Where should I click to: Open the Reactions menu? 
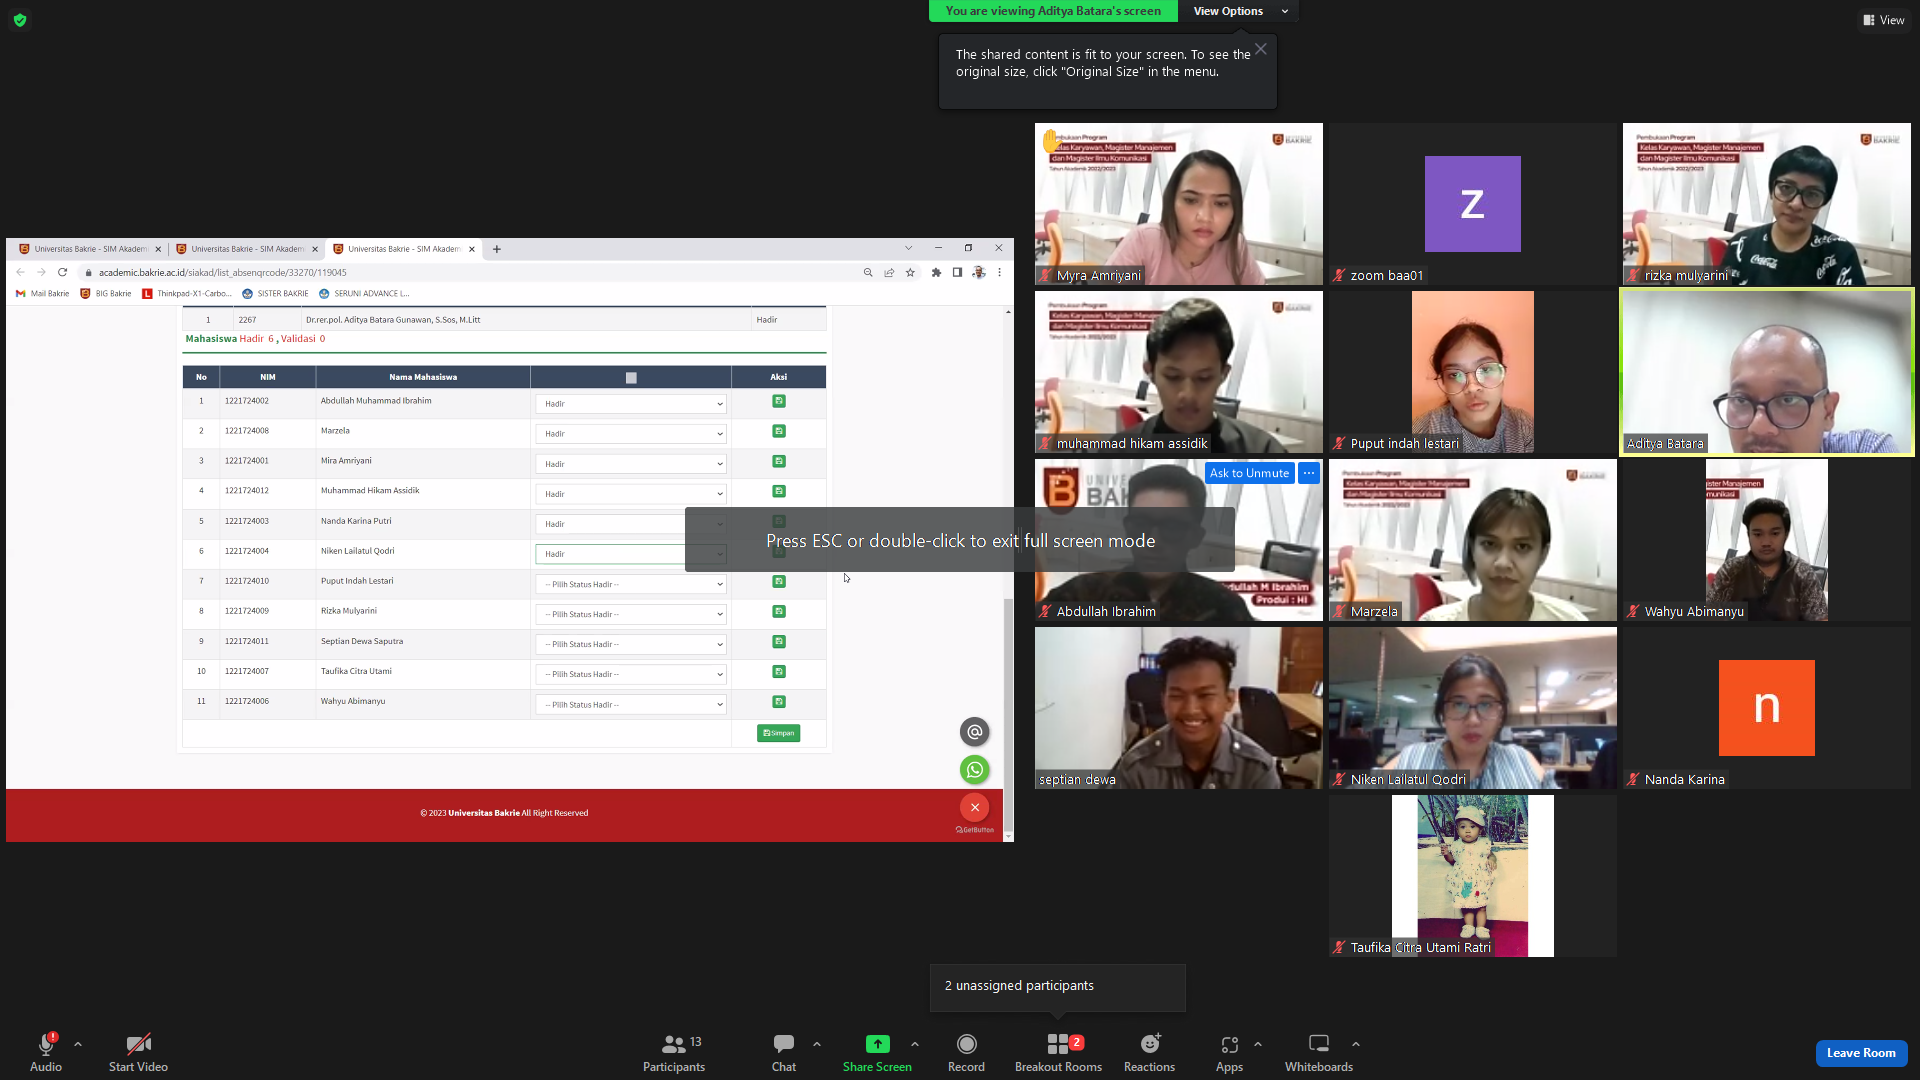1149,1052
